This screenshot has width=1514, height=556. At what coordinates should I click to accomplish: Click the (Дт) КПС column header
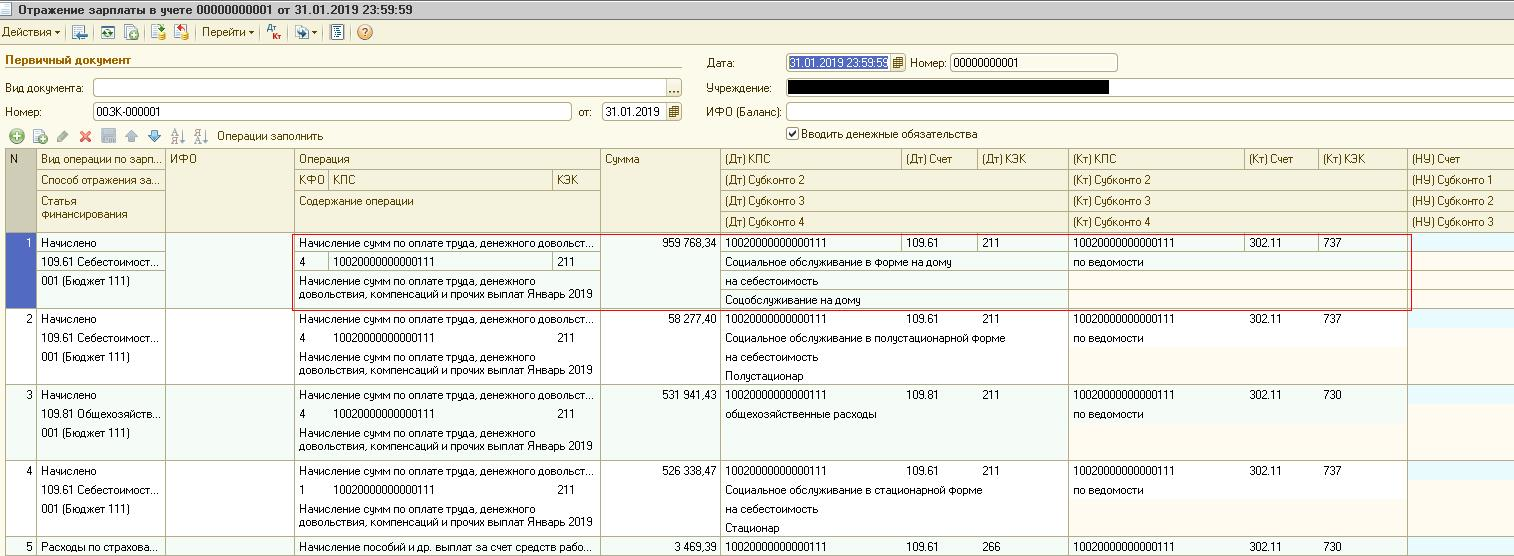810,159
